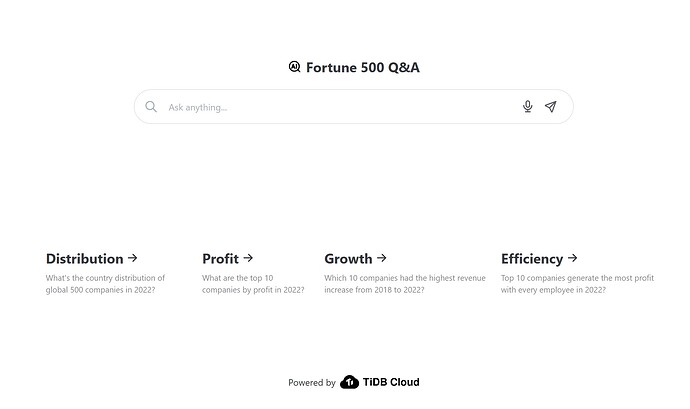Screen dimensions: 690x409
Task: Choose the Efficiency heading link
Action: (532, 259)
